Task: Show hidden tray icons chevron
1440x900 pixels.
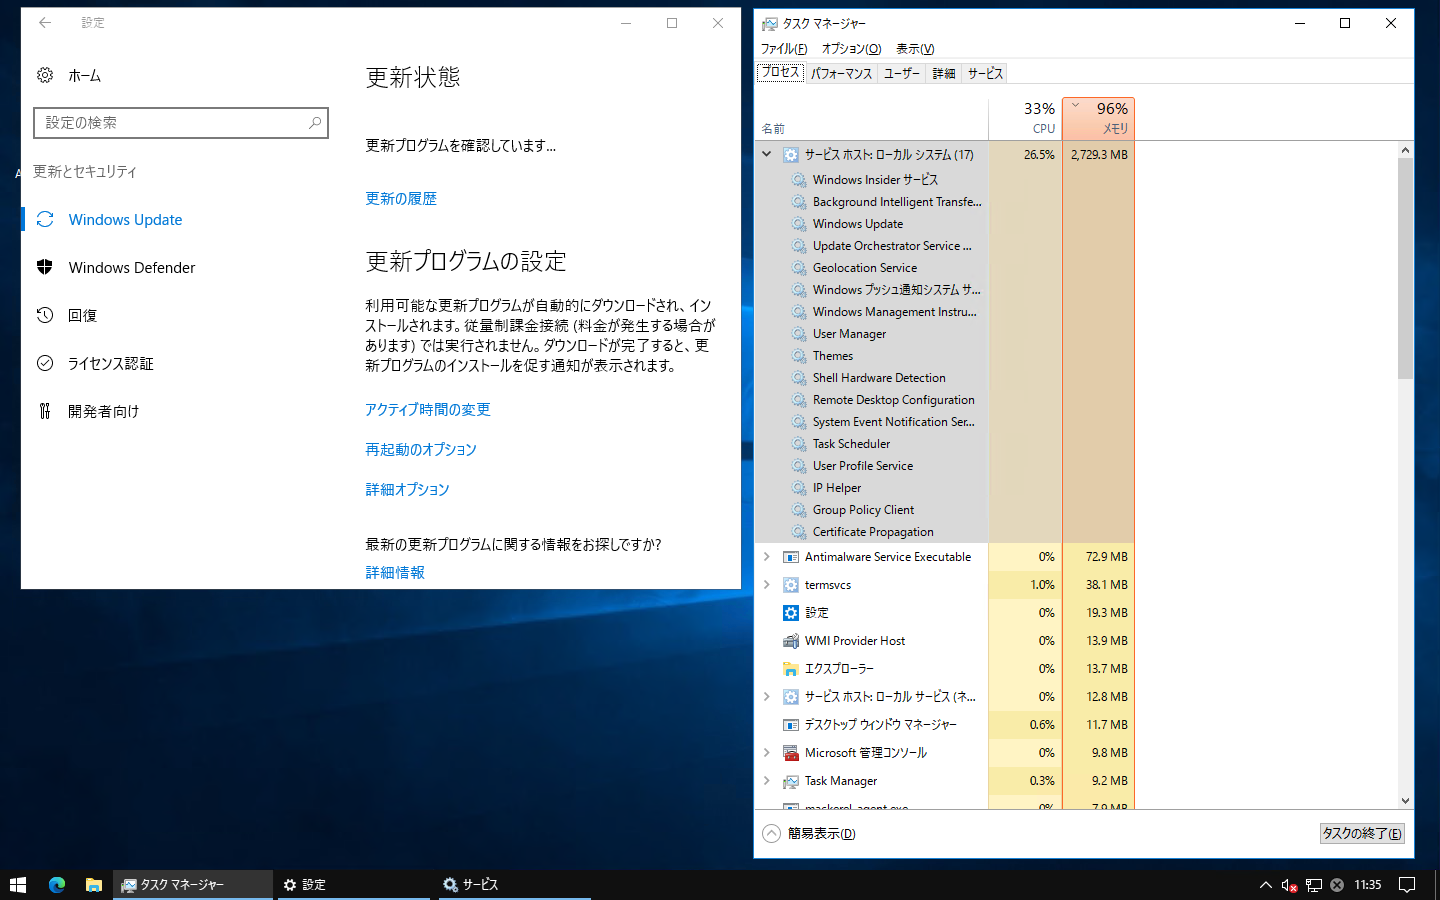Action: point(1265,885)
